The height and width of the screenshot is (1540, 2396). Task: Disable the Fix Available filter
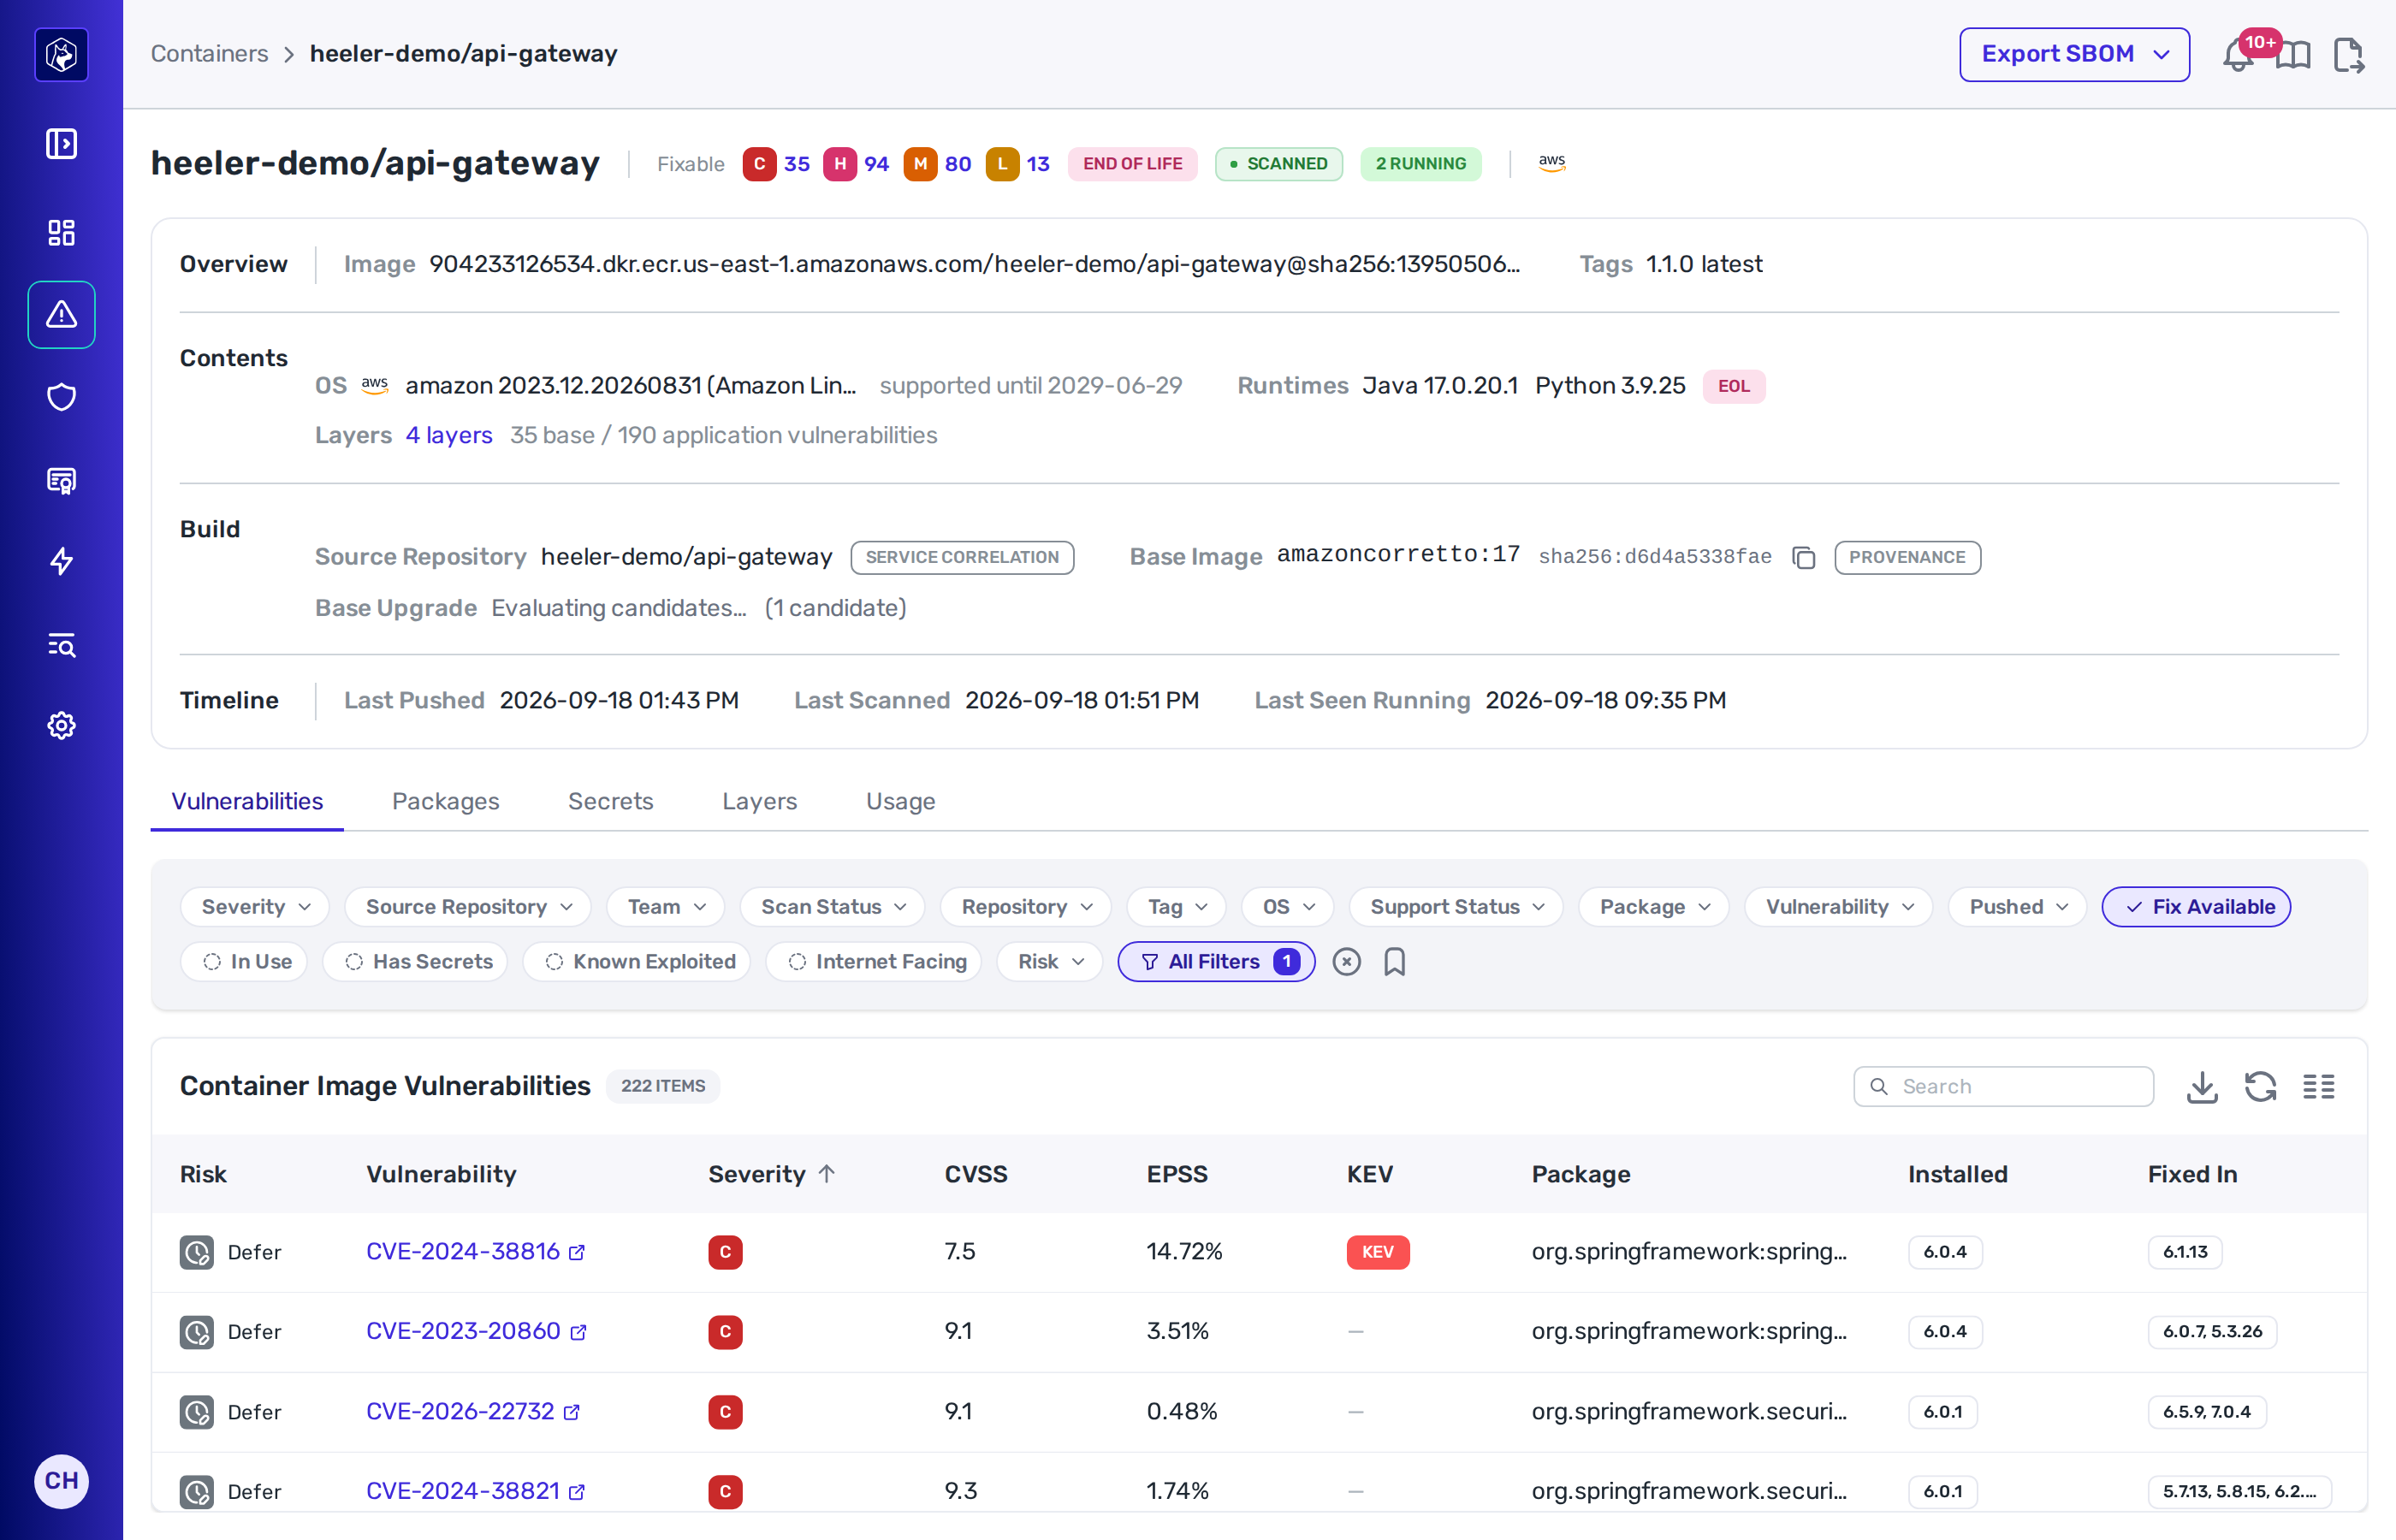(2196, 907)
